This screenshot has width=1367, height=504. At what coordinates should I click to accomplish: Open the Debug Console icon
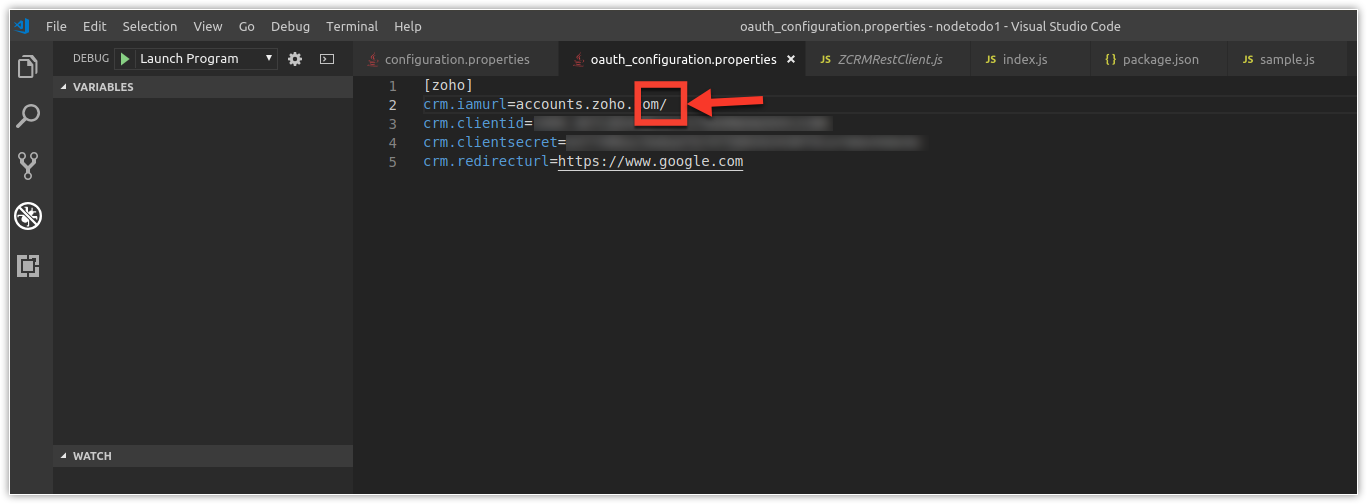click(327, 59)
